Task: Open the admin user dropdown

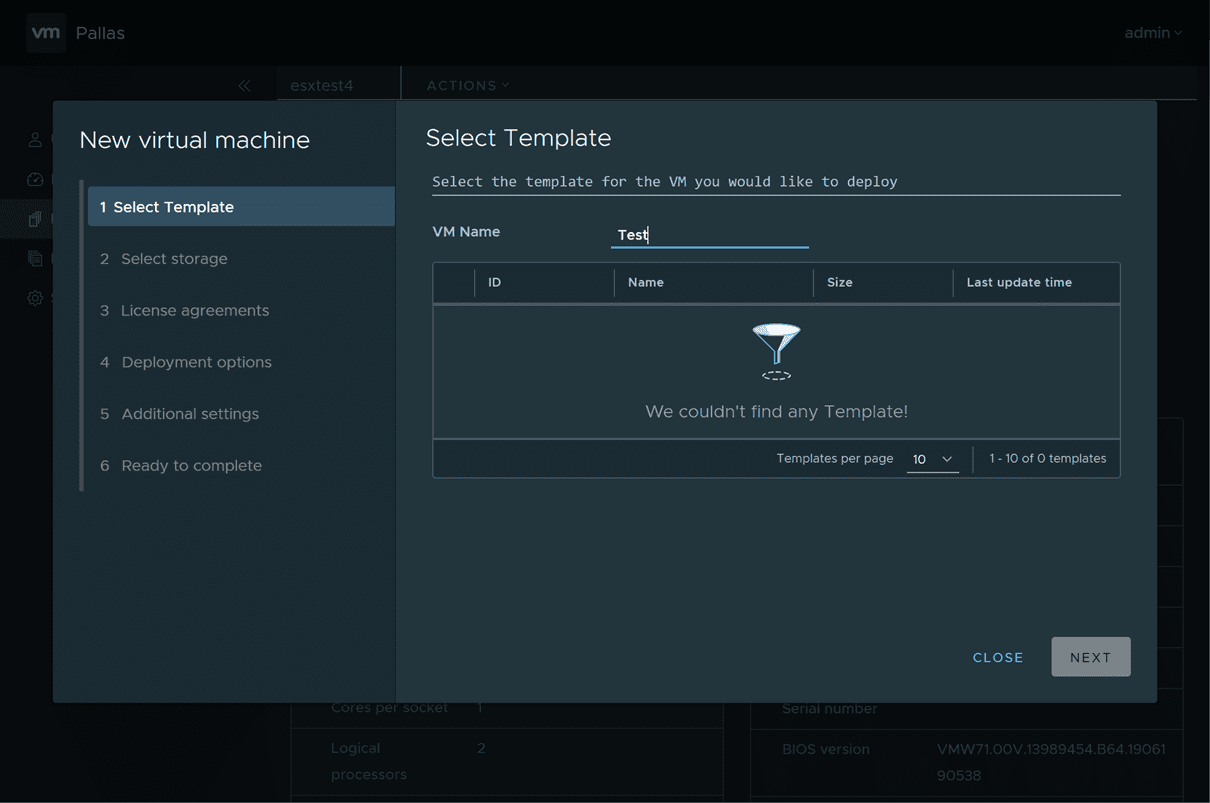Action: 1152,33
